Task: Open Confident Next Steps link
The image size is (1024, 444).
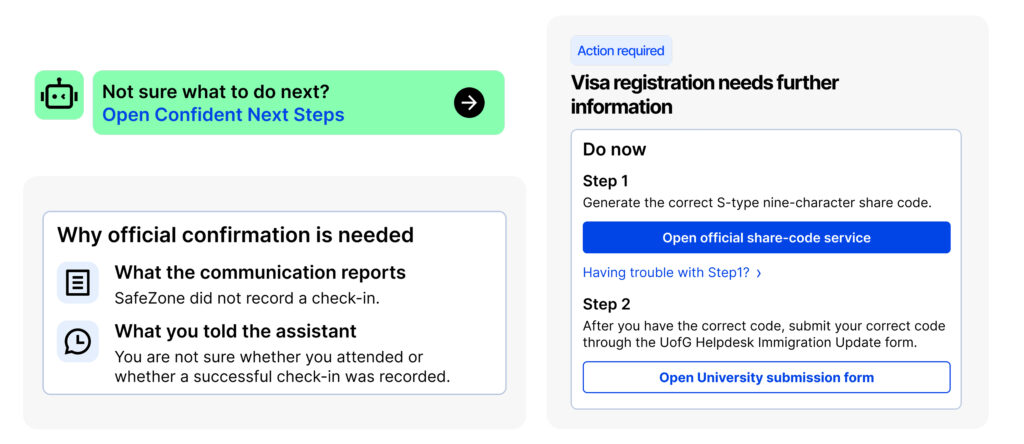Action: tap(223, 115)
